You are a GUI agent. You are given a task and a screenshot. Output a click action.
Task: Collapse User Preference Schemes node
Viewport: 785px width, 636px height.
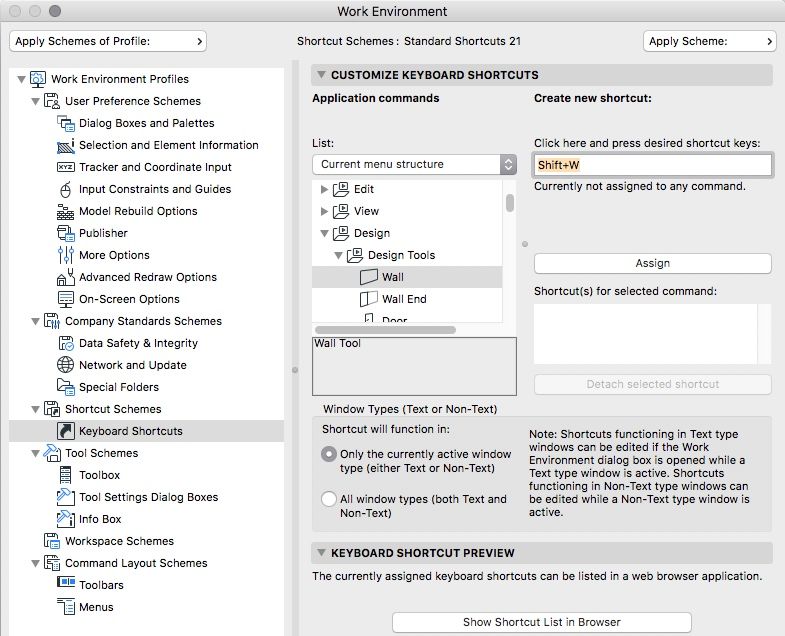click(36, 101)
